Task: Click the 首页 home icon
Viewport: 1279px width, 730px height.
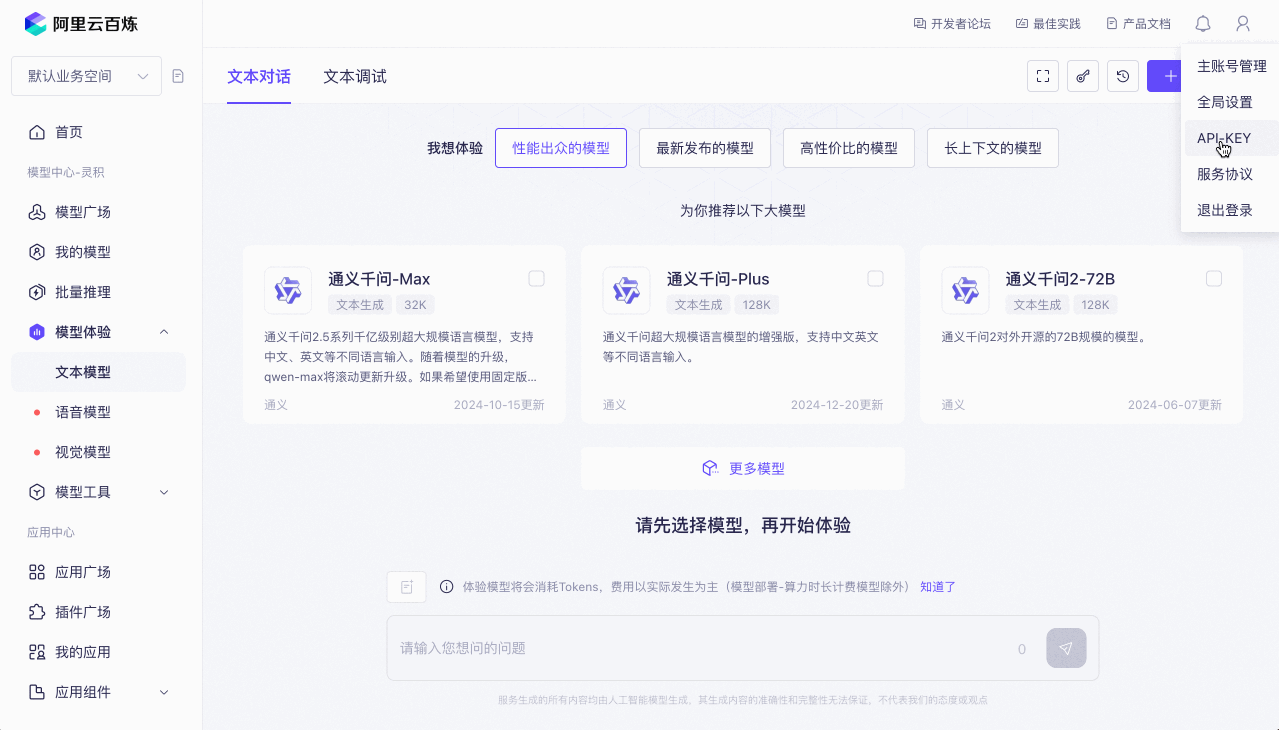Action: click(37, 132)
